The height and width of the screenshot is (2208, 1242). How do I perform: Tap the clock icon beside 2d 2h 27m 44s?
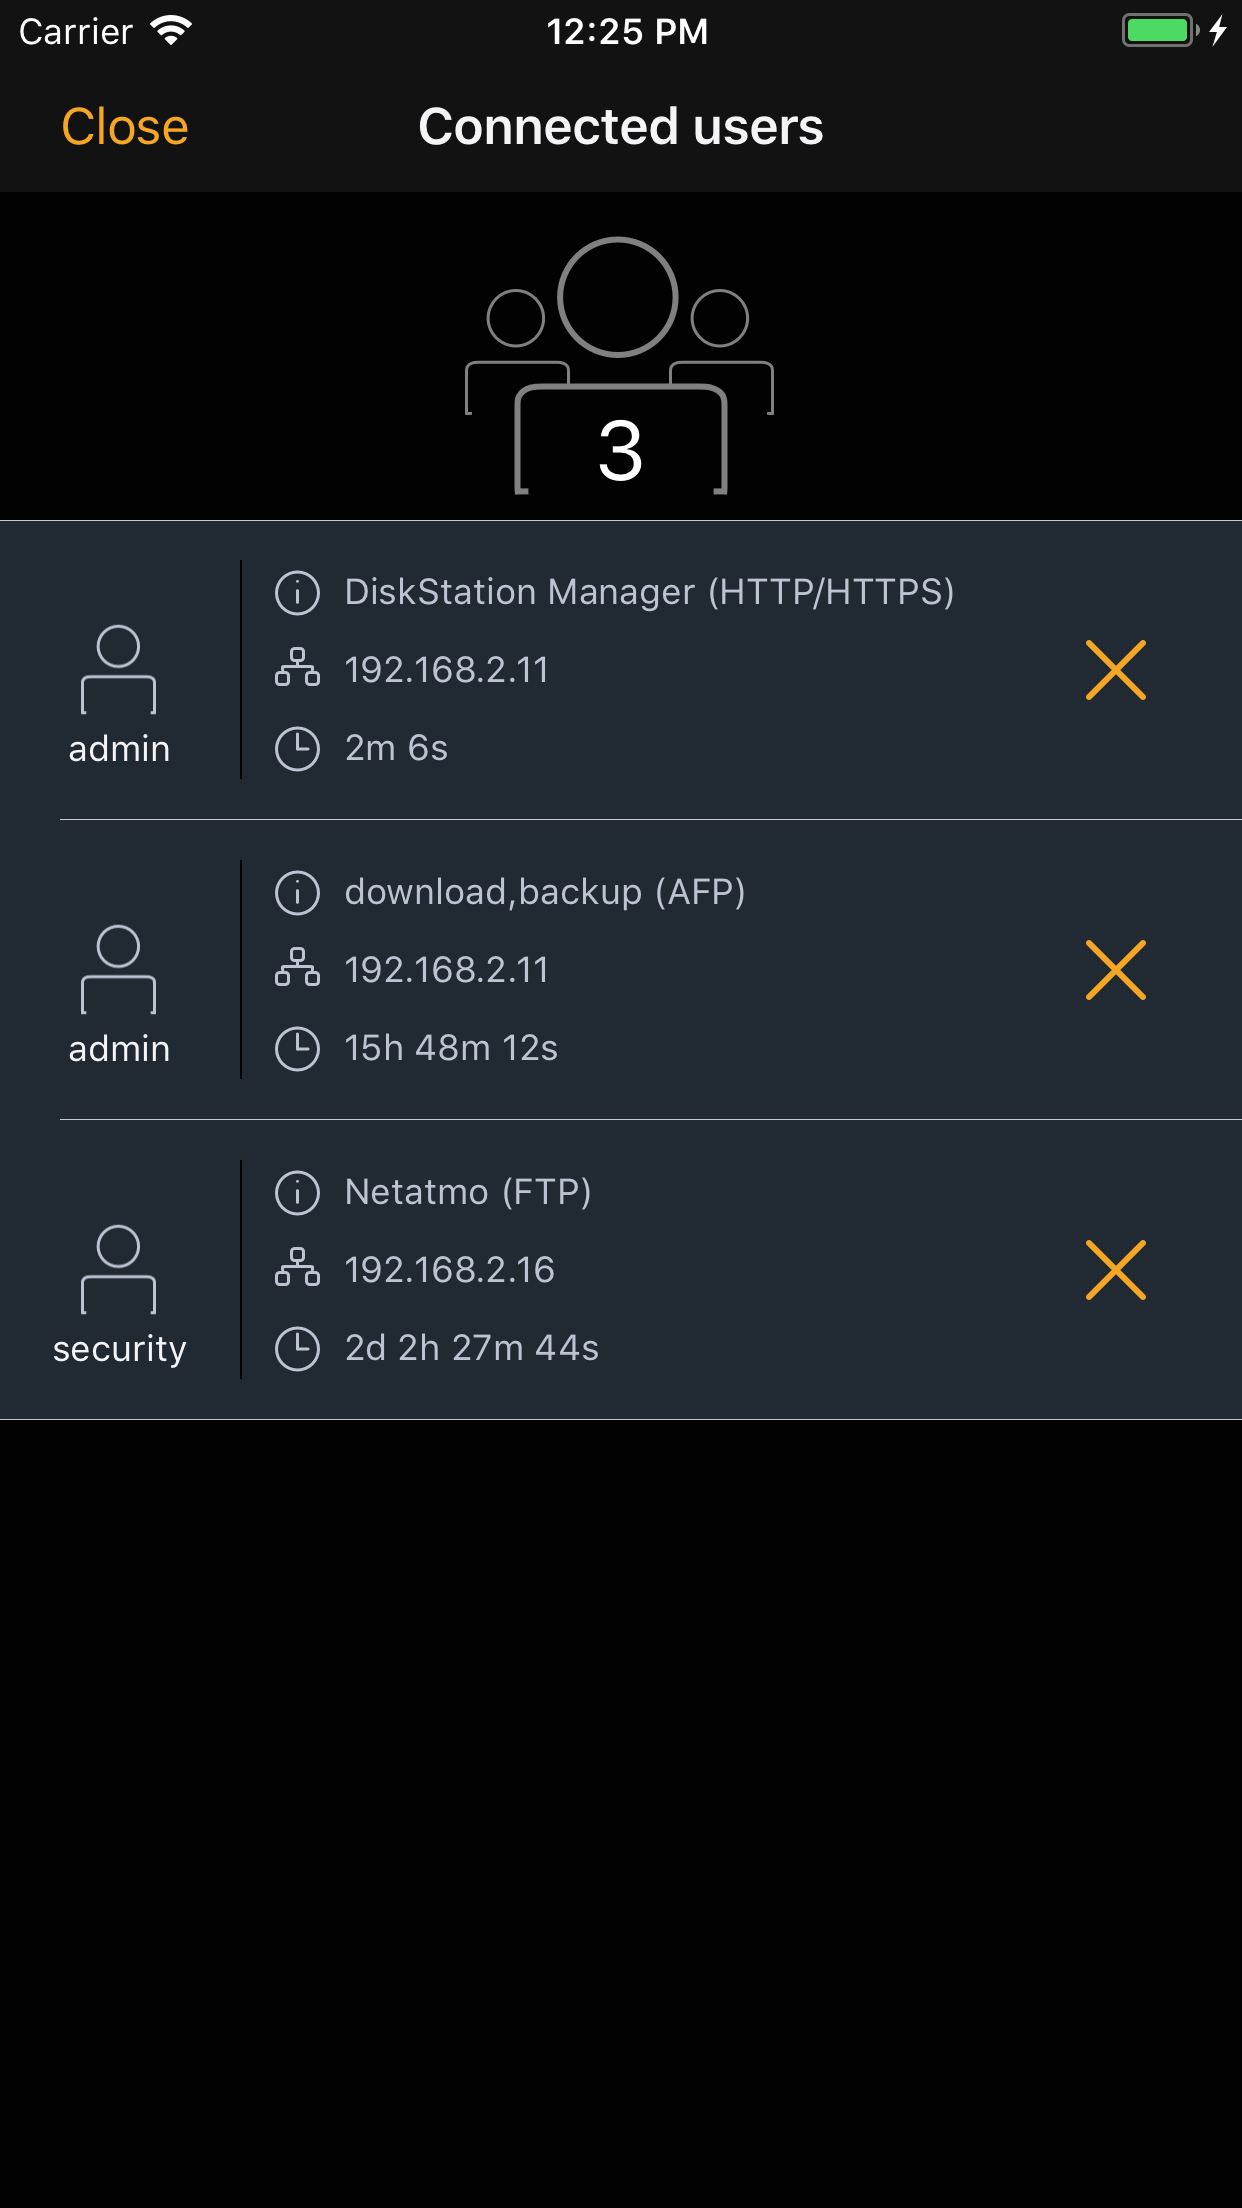[297, 1348]
